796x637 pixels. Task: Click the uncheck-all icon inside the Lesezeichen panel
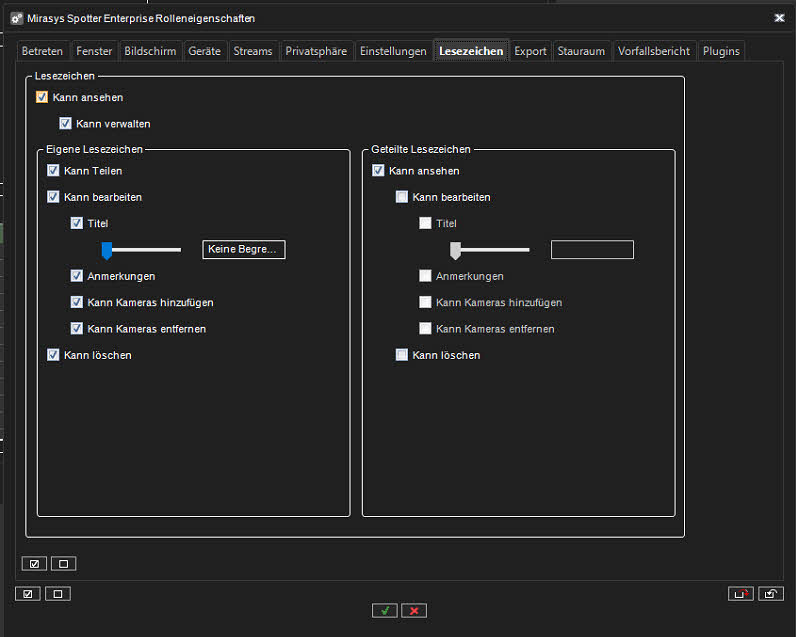pos(63,563)
